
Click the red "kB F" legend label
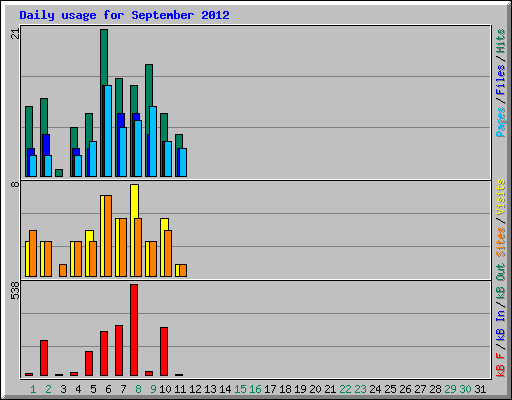(500, 365)
